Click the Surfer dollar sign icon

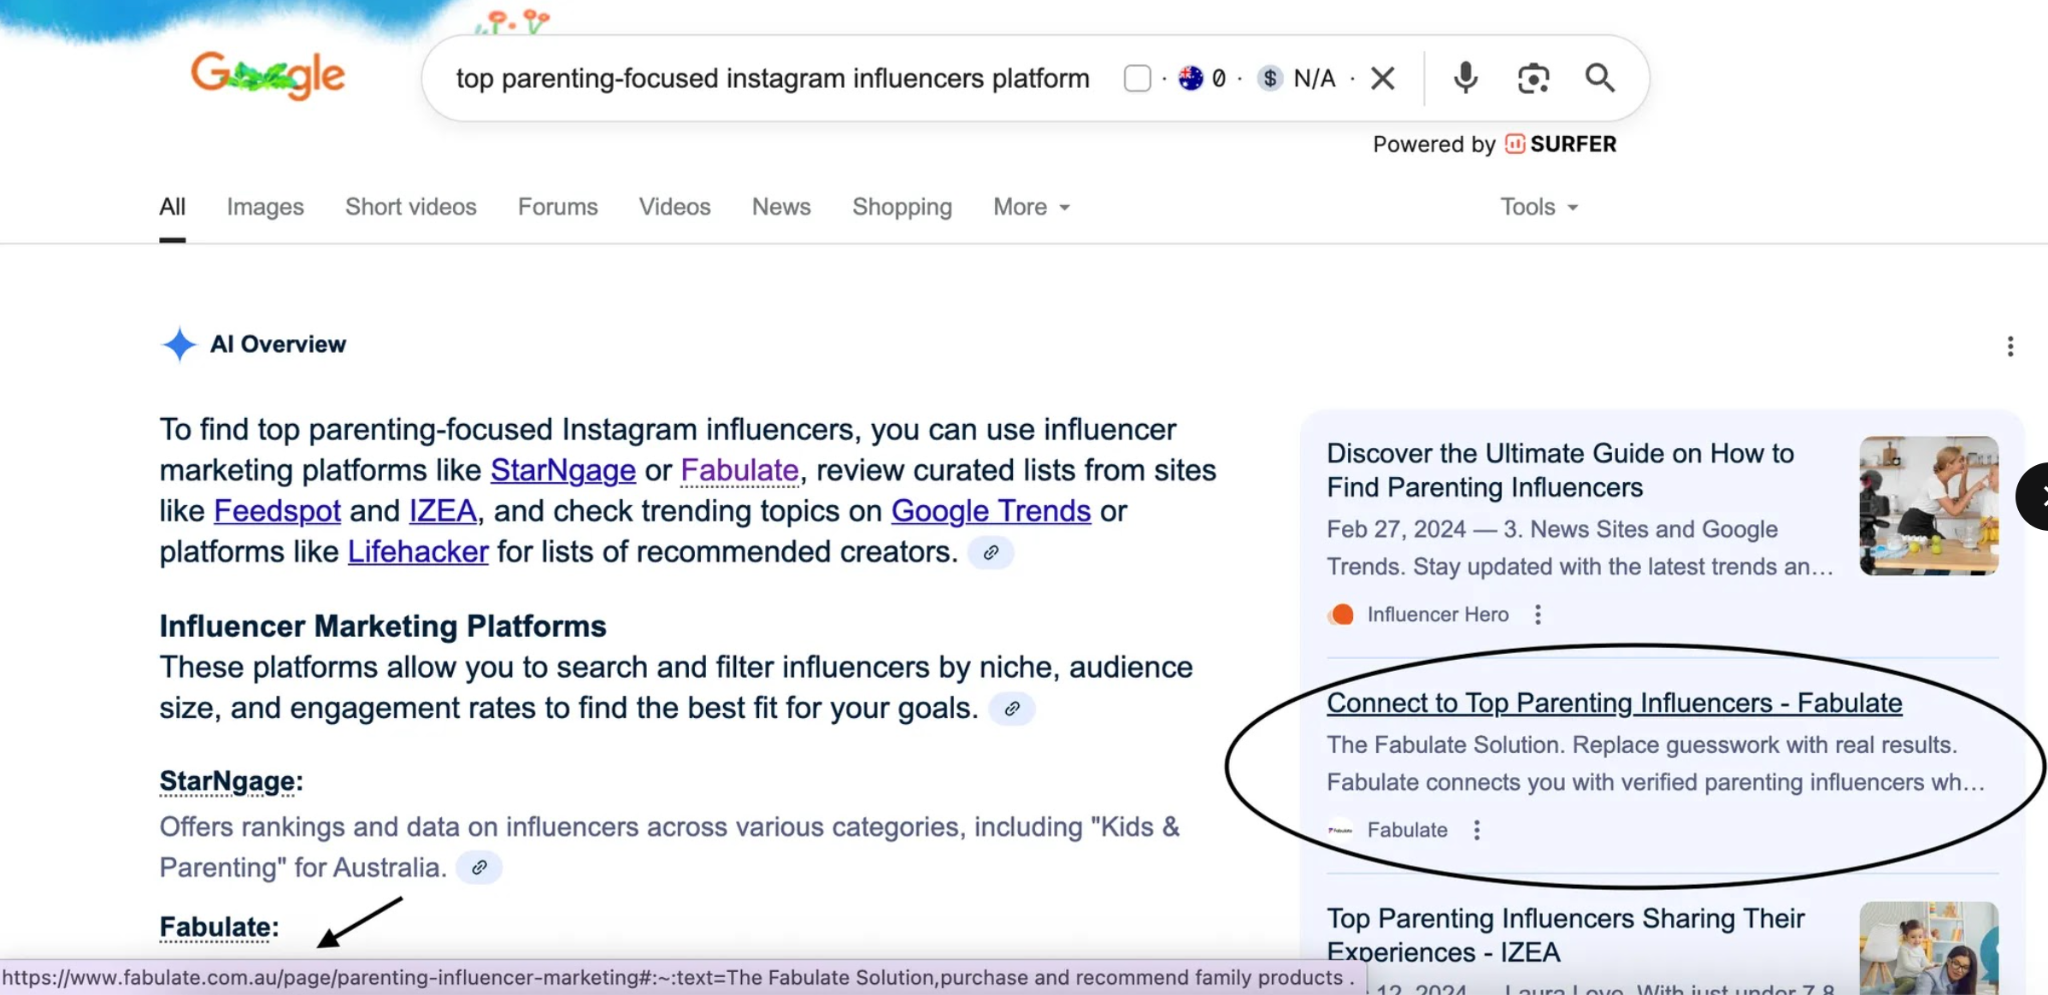1270,78
